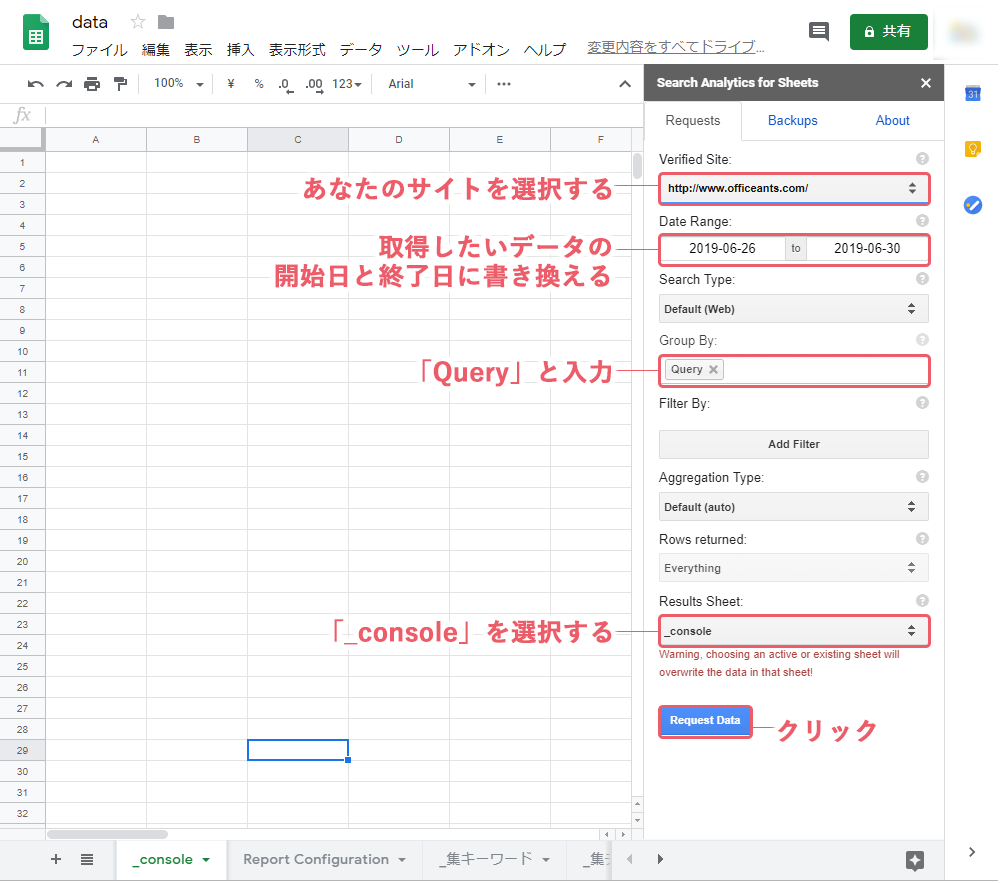Open the 編集 menu
This screenshot has height=883, width=1000.
coord(156,50)
